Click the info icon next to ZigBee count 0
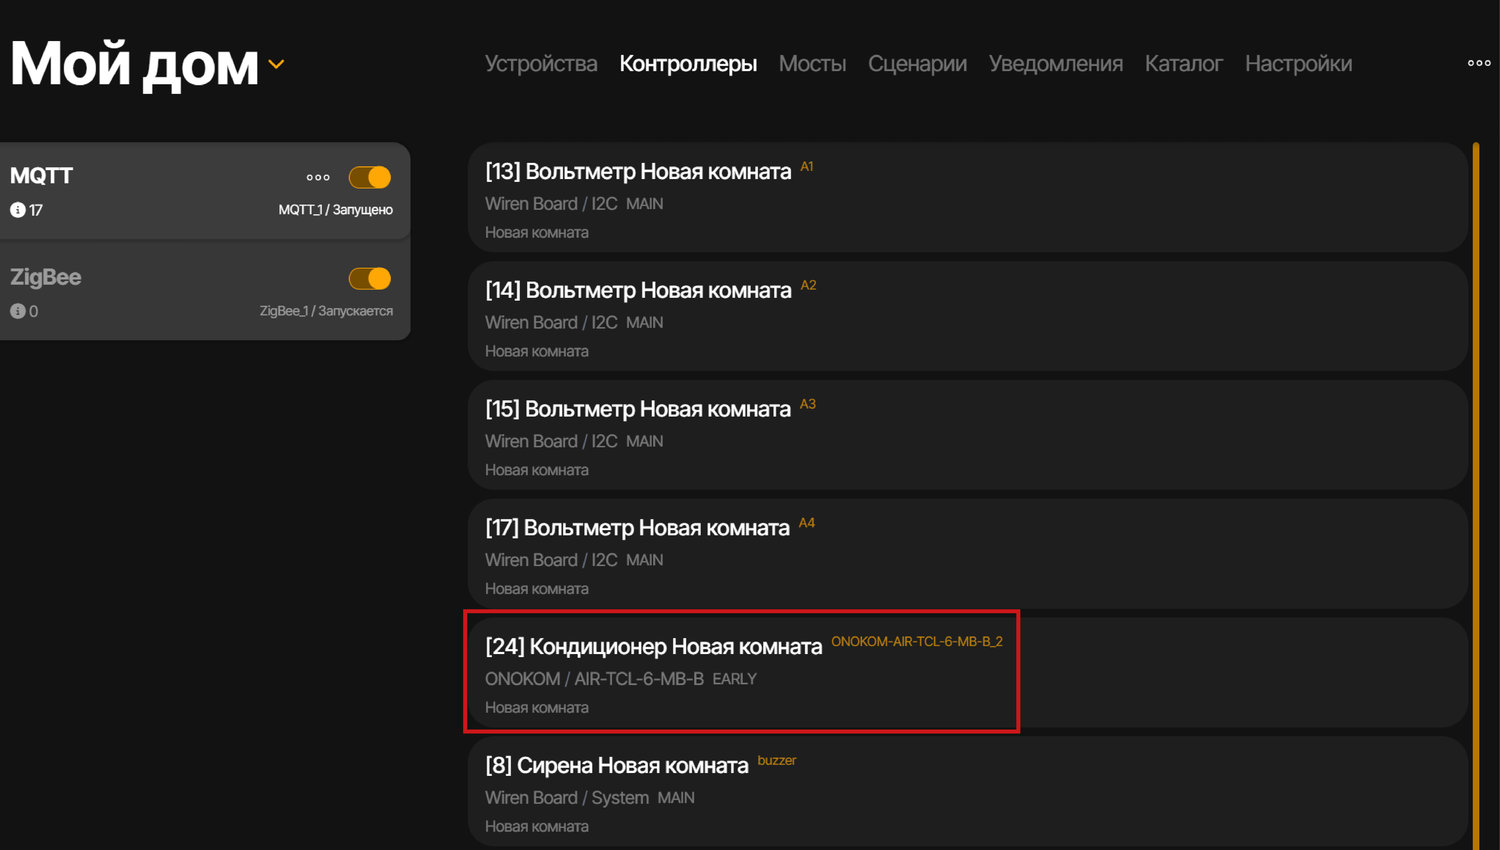 pos(17,311)
